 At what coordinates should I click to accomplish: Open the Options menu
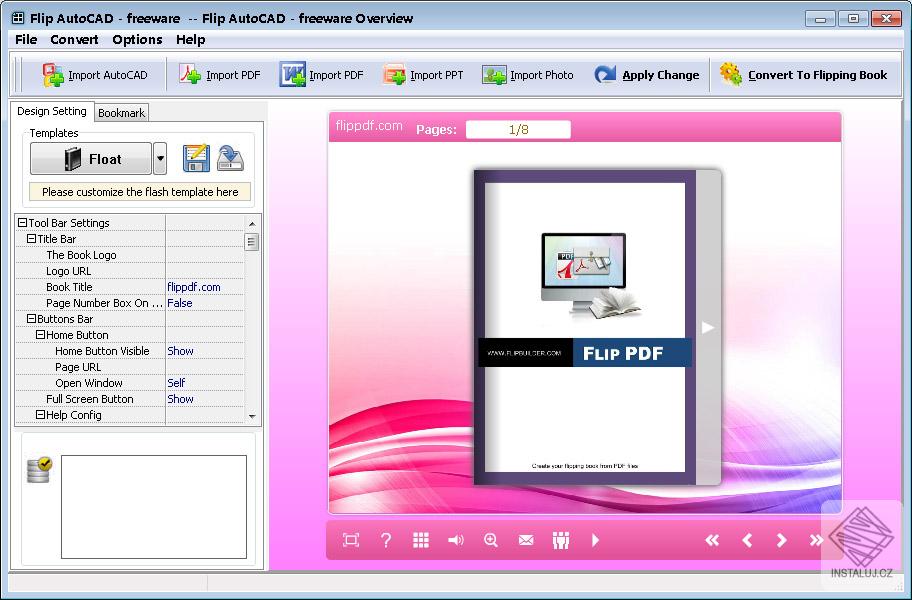click(137, 40)
